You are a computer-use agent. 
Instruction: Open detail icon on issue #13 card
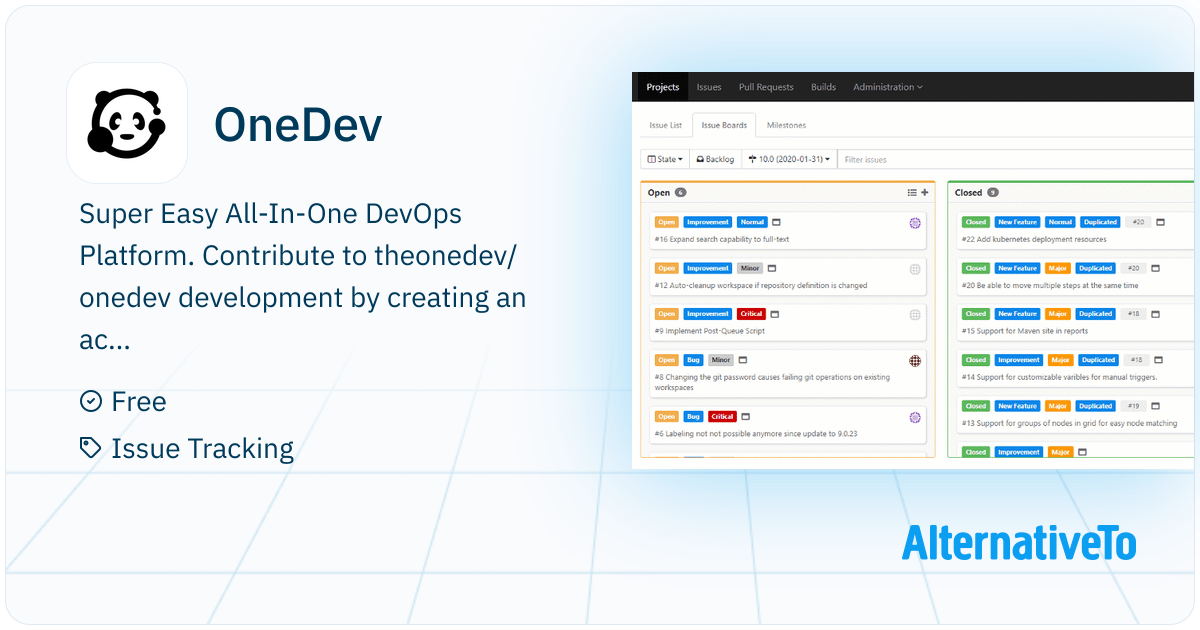(1156, 406)
